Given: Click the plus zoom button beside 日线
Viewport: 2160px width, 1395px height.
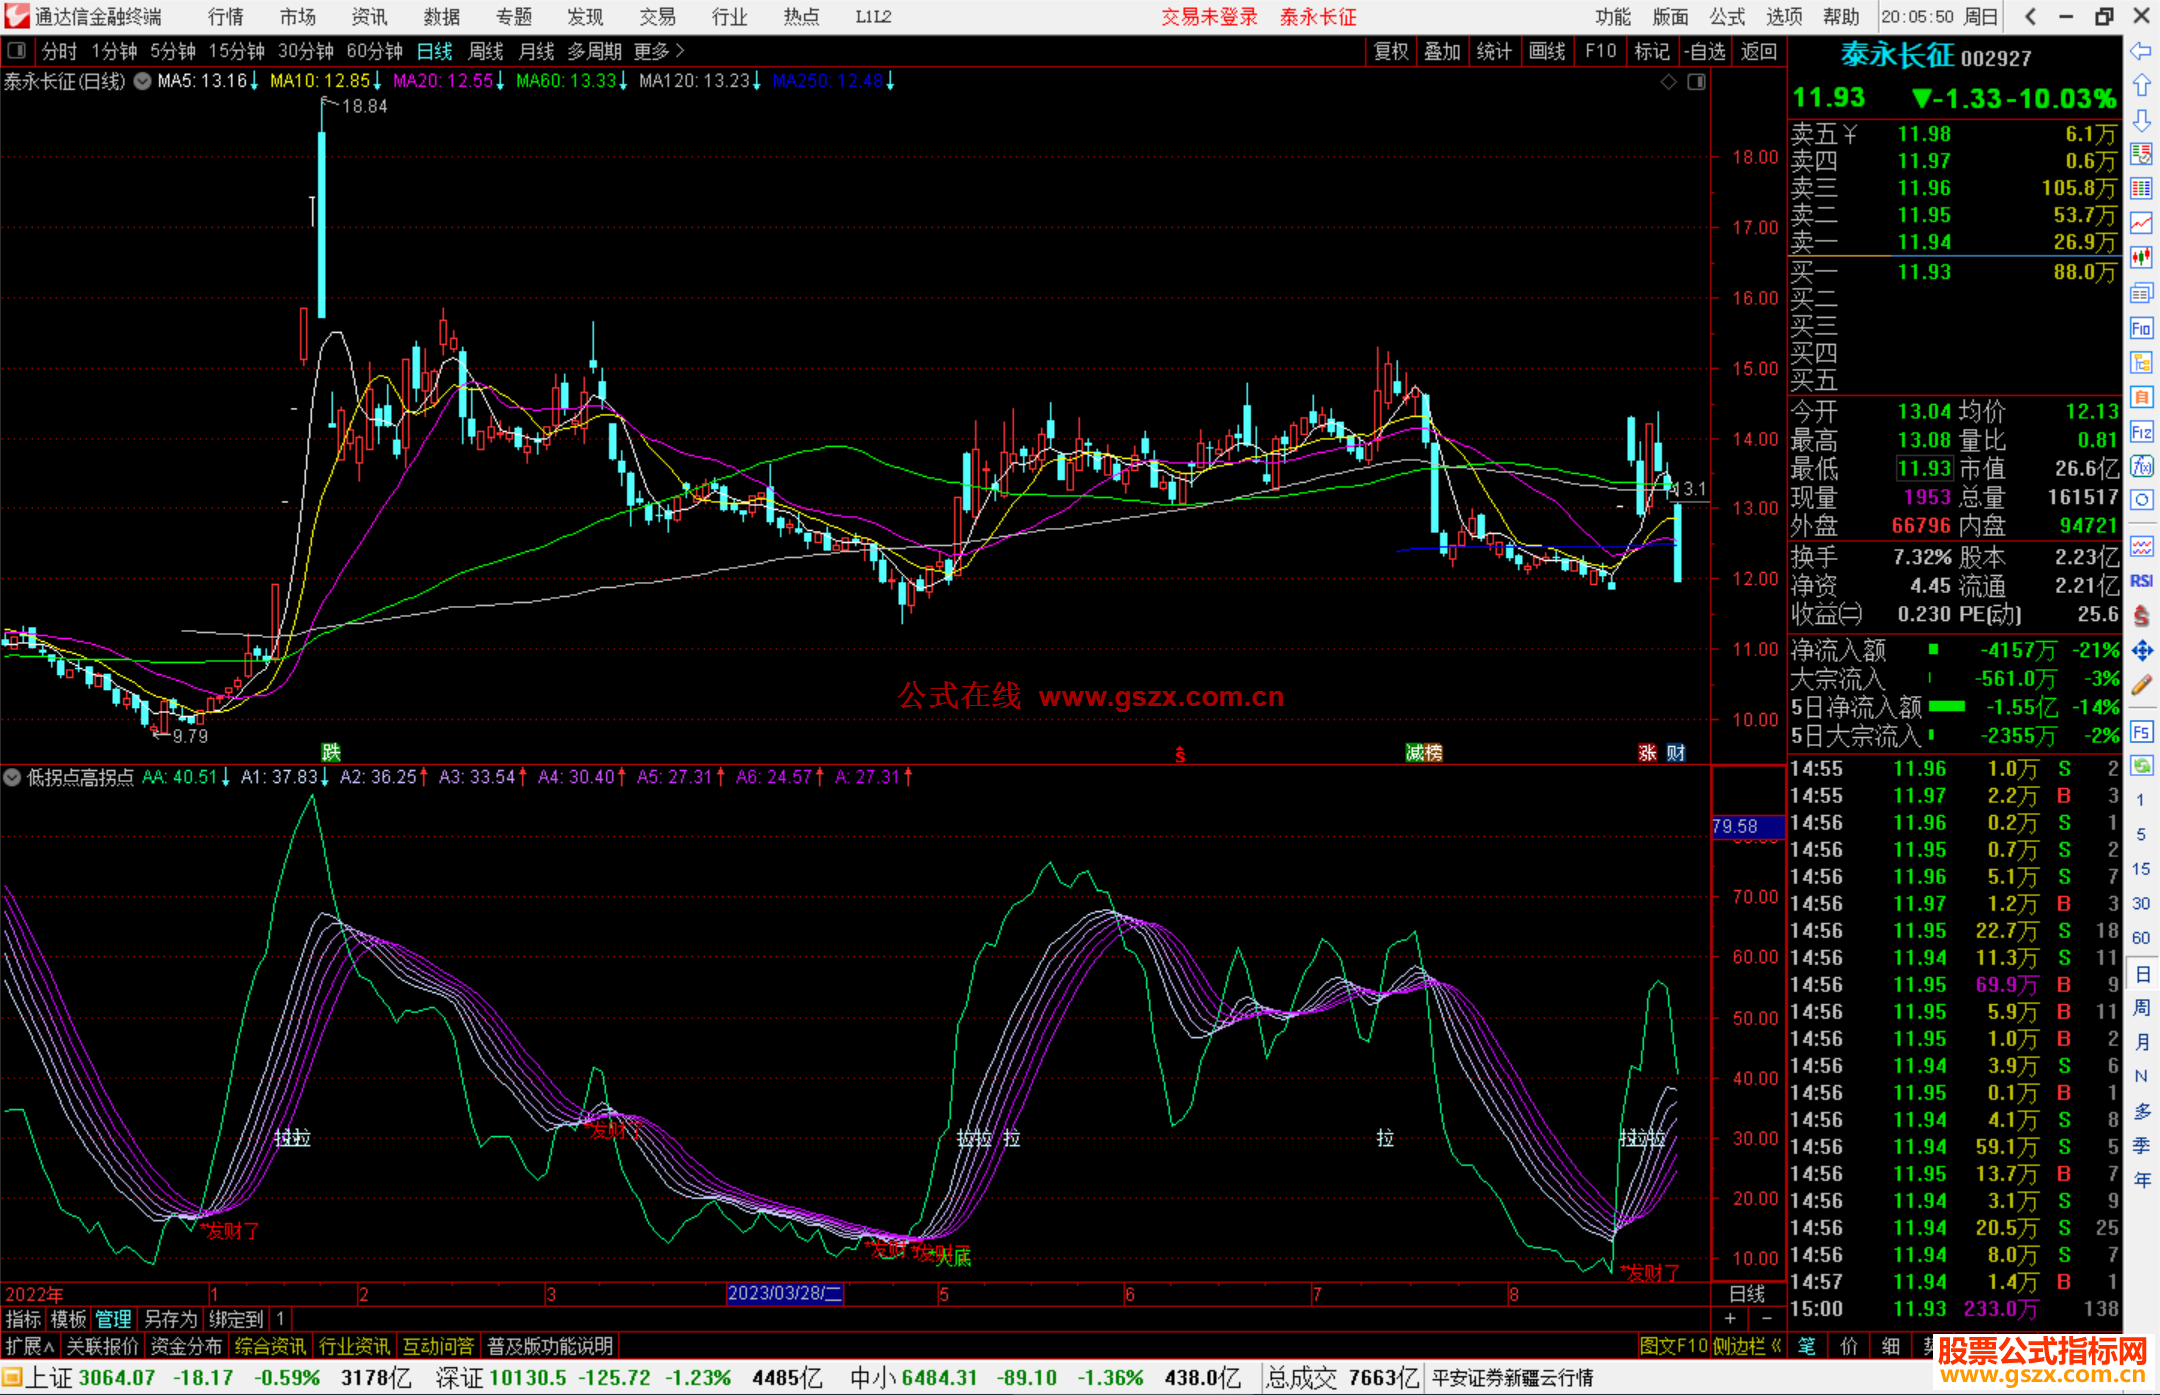Looking at the screenshot, I should 1730,1318.
